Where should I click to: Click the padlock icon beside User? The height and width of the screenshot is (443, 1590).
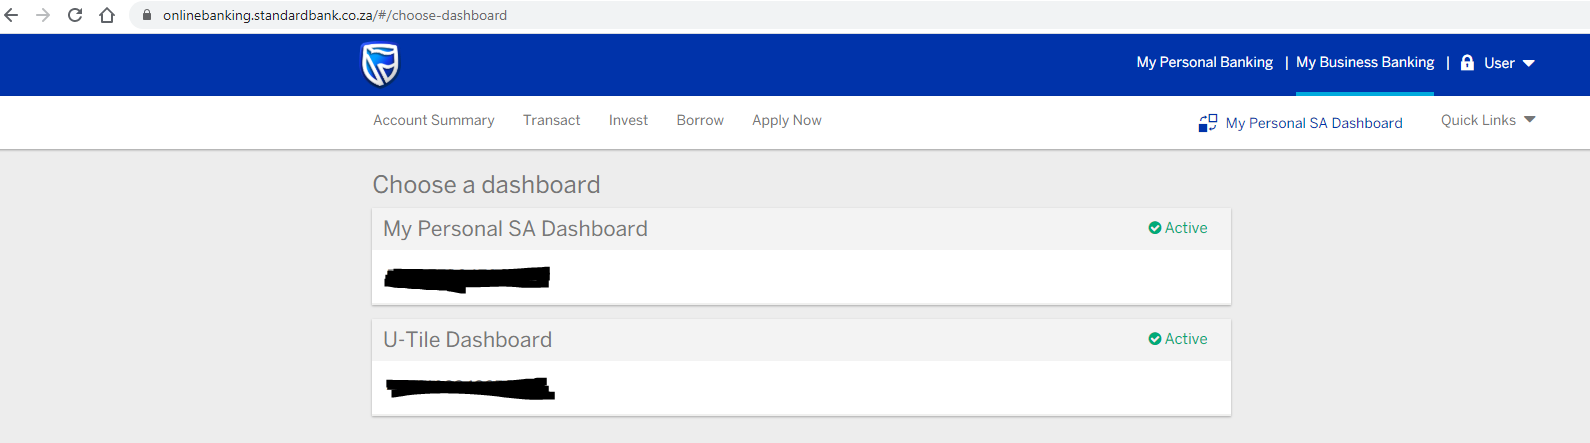coord(1467,63)
